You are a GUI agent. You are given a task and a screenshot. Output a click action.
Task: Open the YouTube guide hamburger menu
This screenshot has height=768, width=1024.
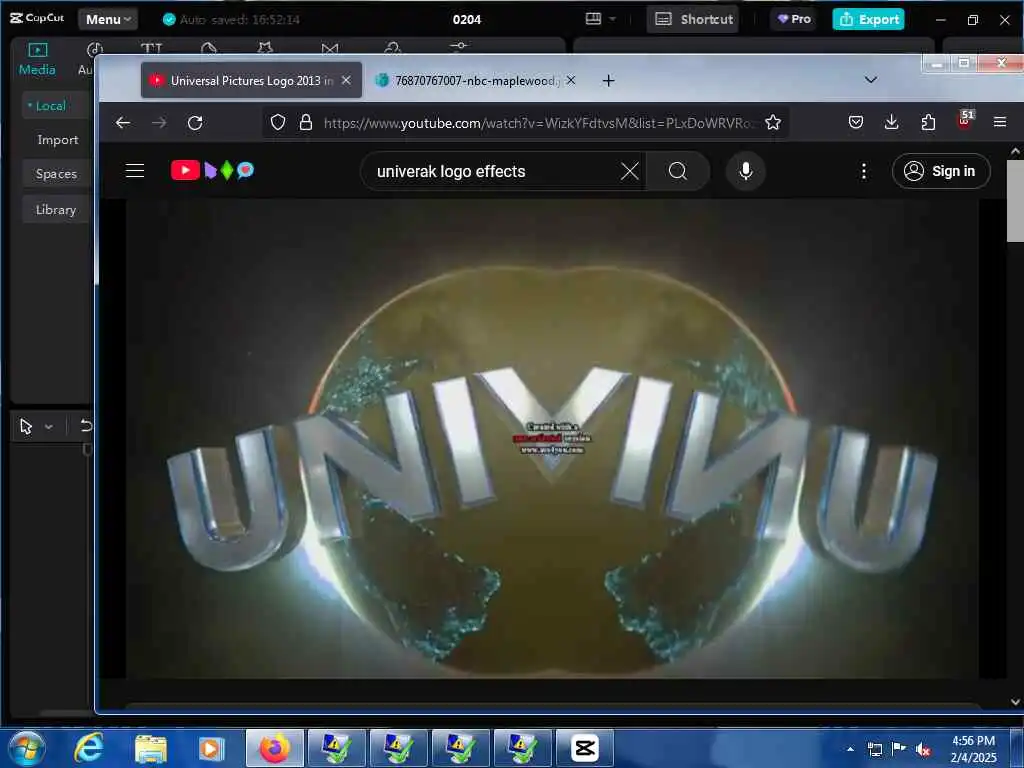(135, 171)
